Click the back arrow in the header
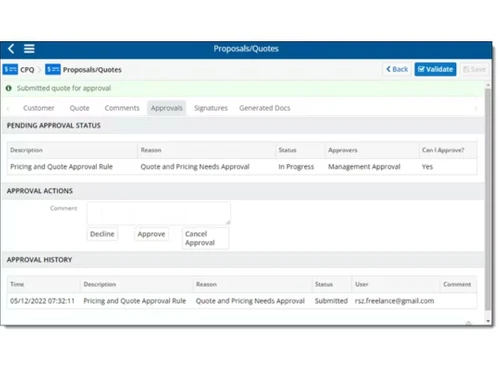The image size is (500, 375). click(x=11, y=49)
